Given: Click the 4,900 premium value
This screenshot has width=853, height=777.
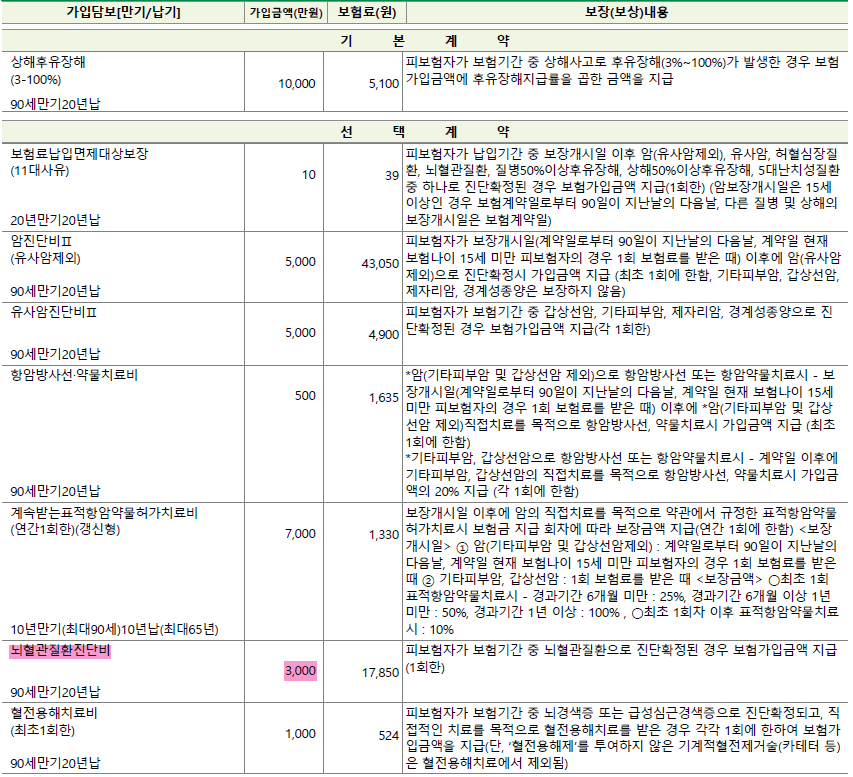Looking at the screenshot, I should 383,334.
